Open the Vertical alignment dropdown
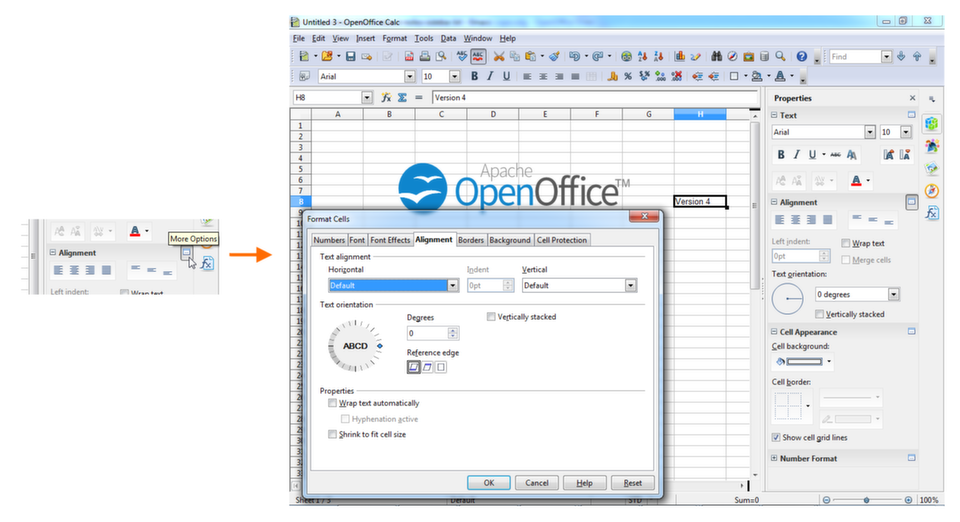The width and height of the screenshot is (960, 522). (579, 285)
